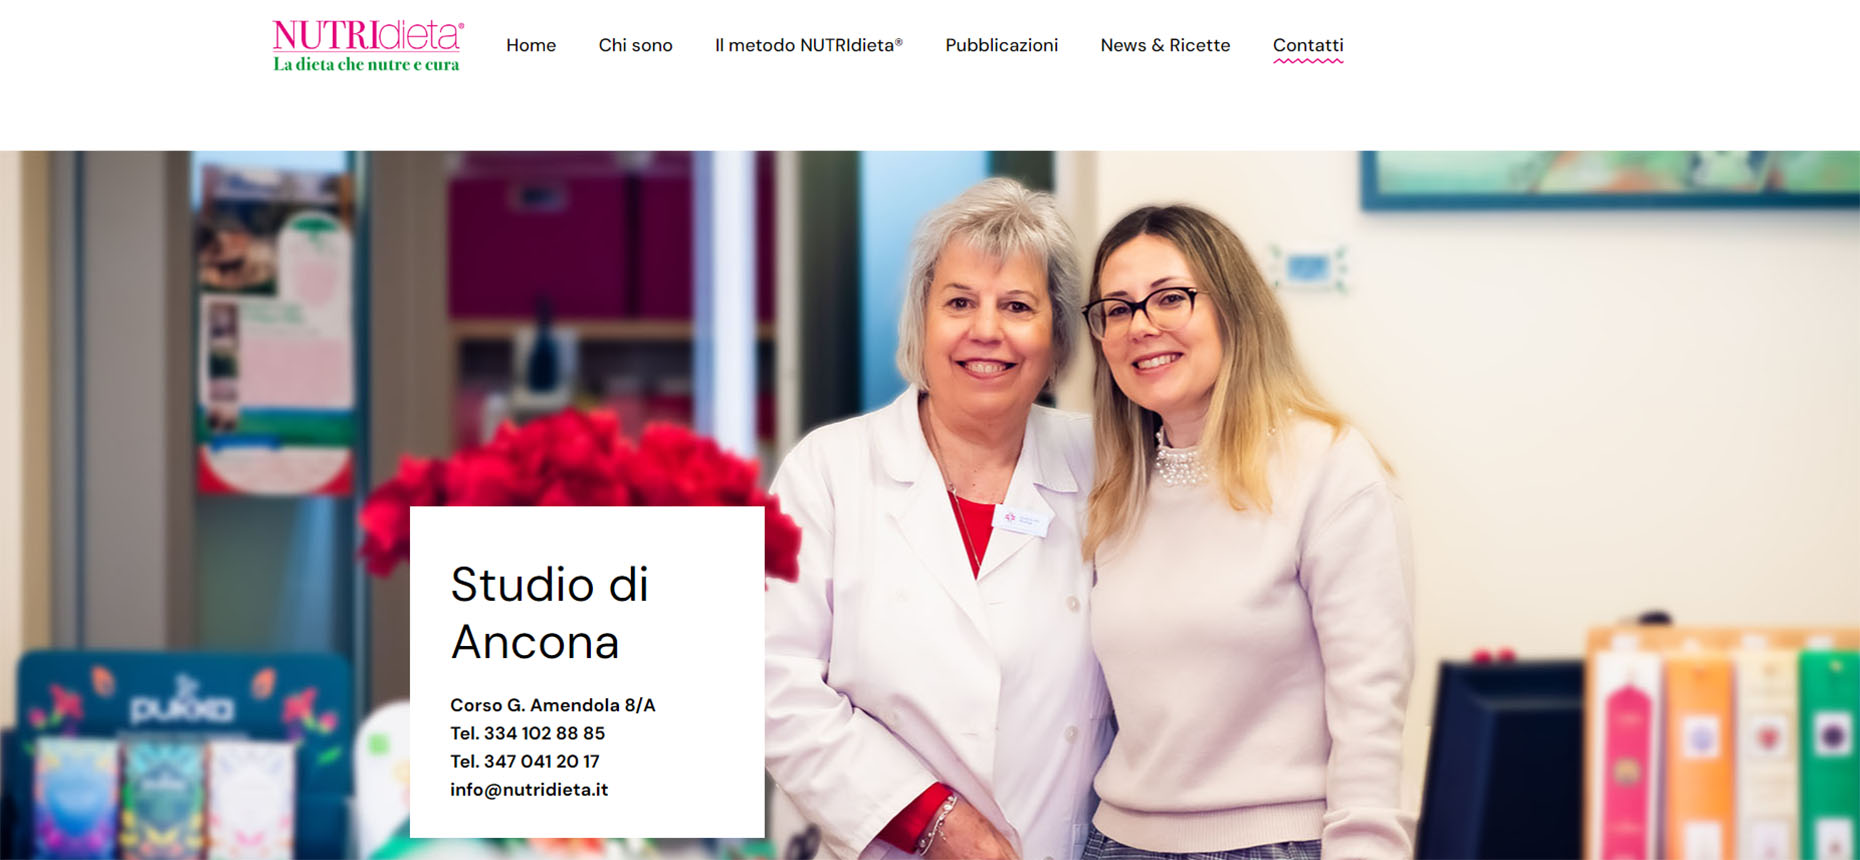Screen dimensions: 1860x860
Task: Click the address Corso G. Amendola 8/A
Action: [553, 705]
